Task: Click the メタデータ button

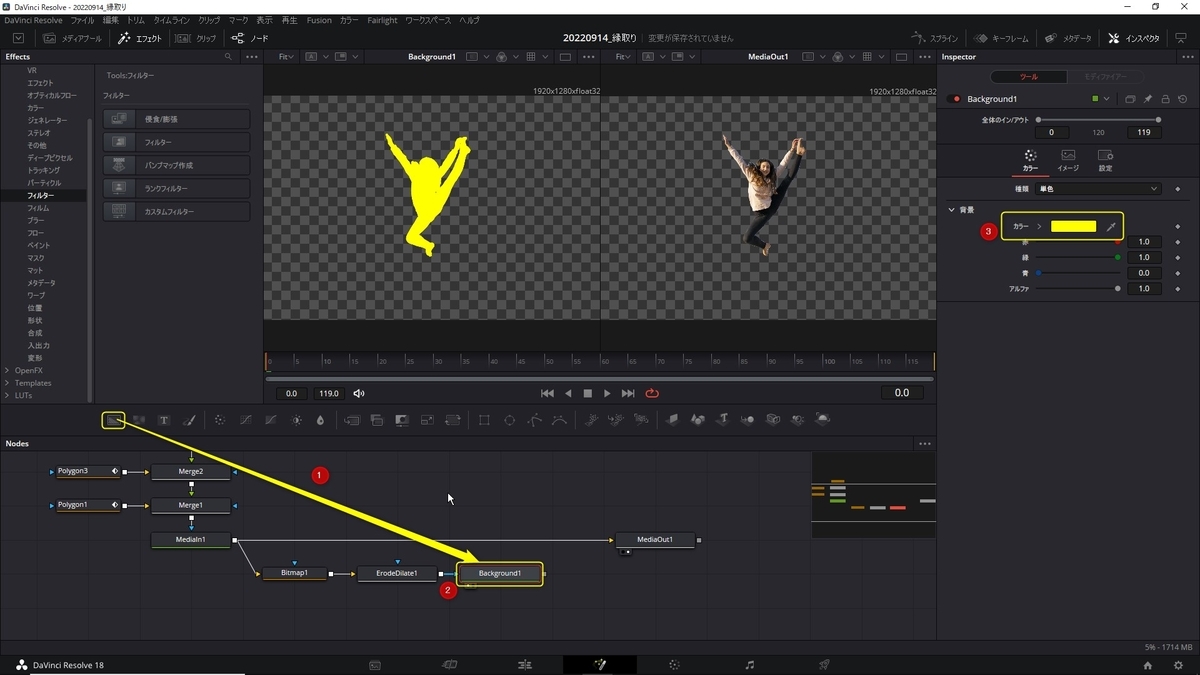Action: point(1067,38)
